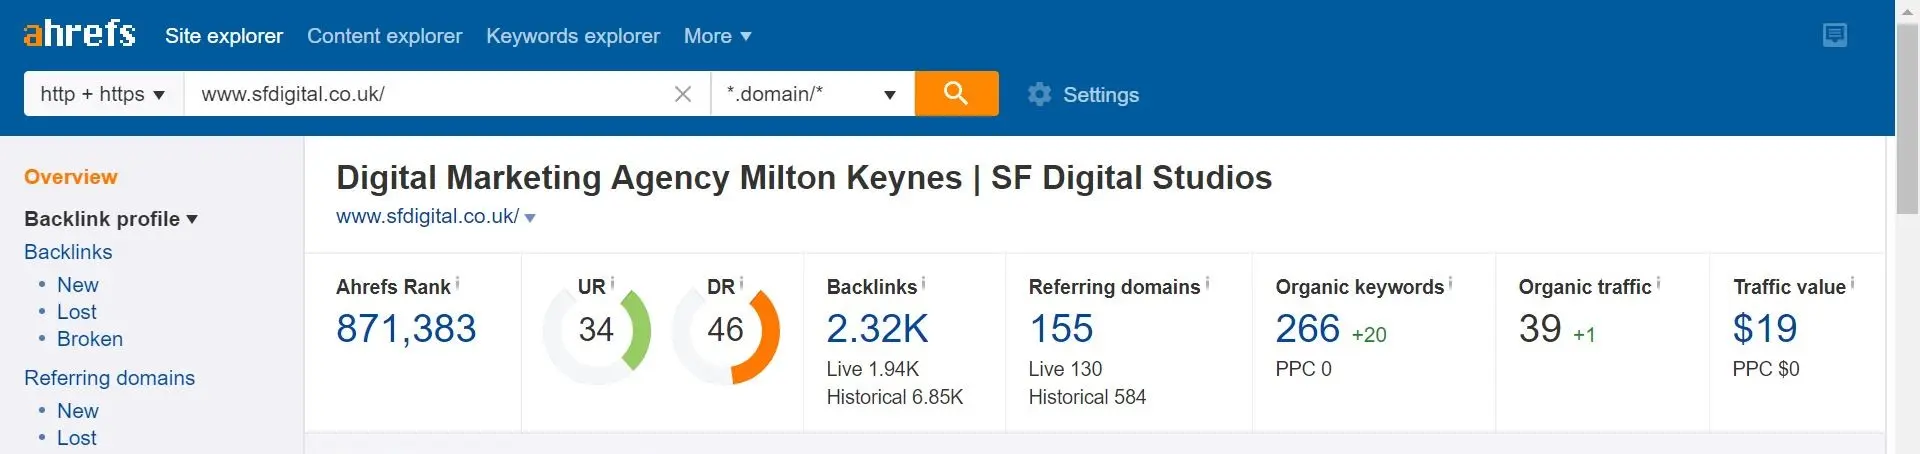Open the Broken backlinks link
Viewport: 1920px width, 454px height.
90,339
